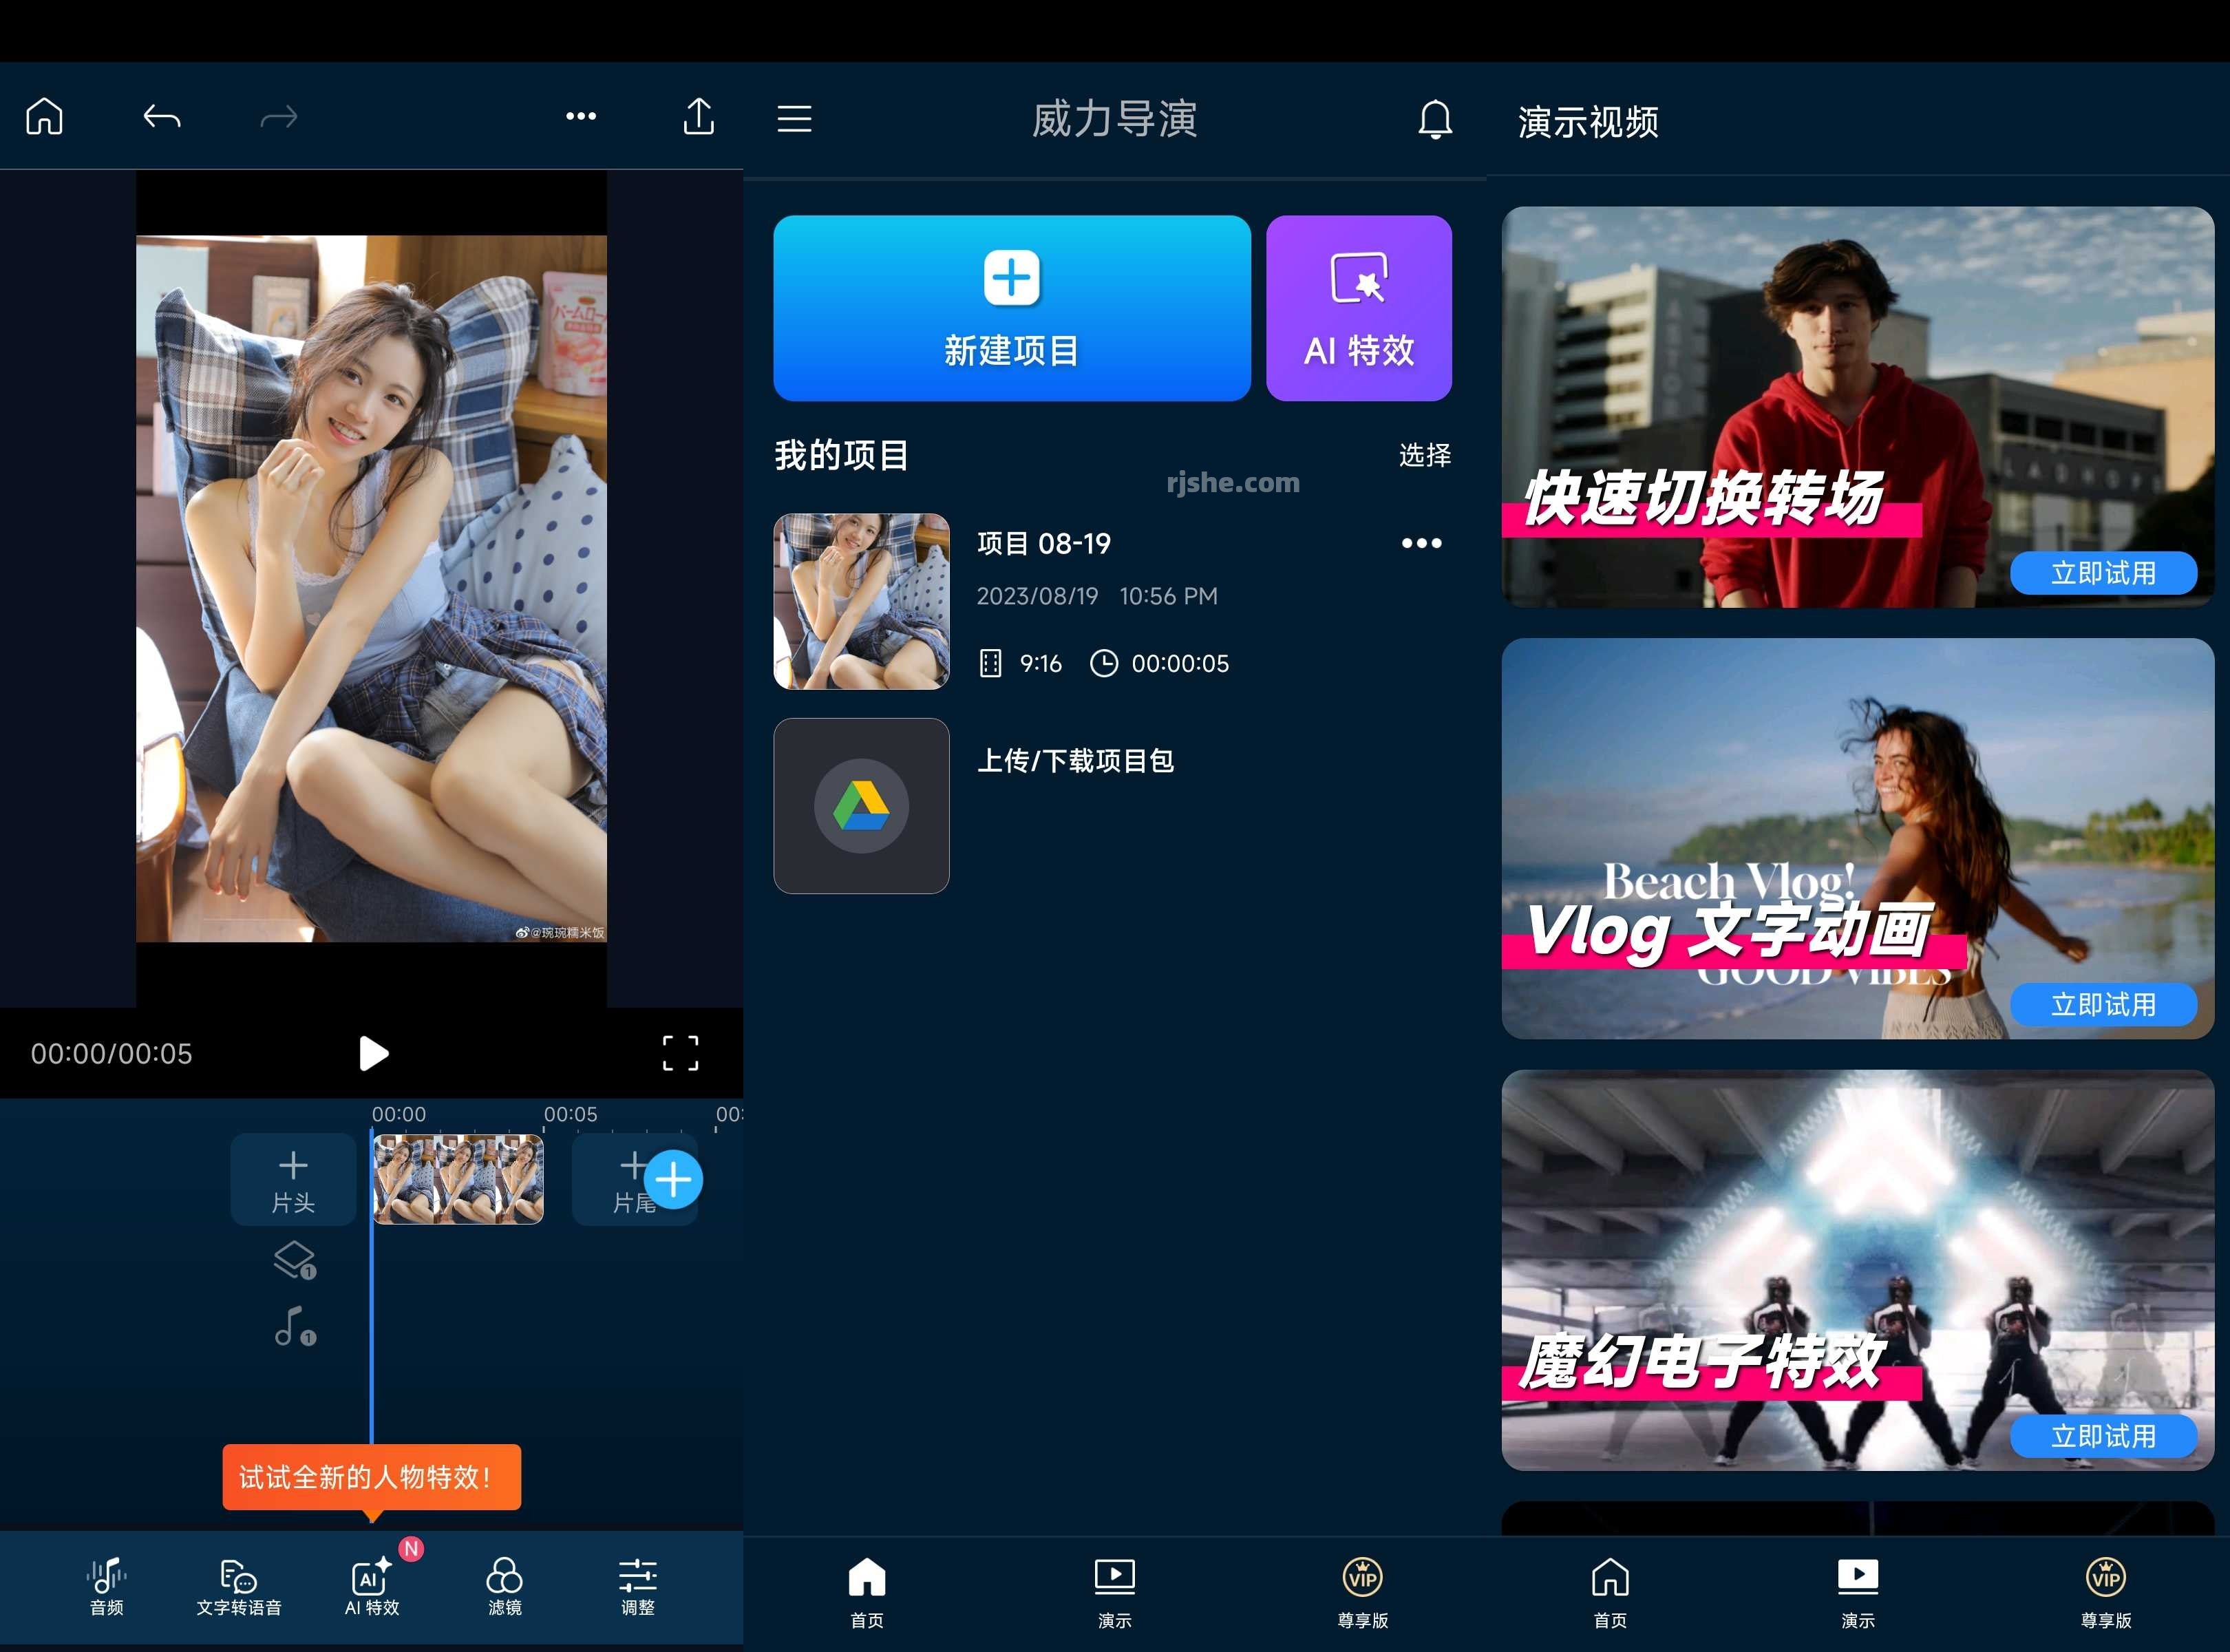This screenshot has width=2230, height=1652.
Task: Undo the last edit in the editor
Action: [x=162, y=116]
